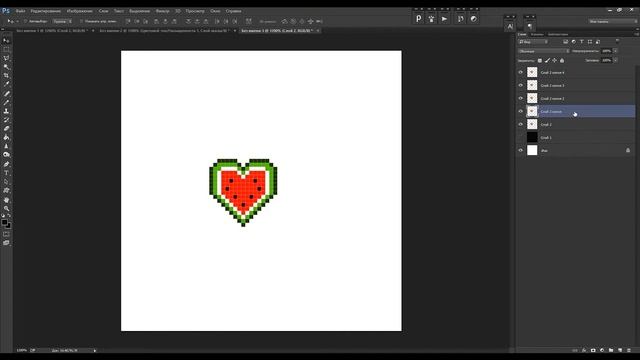Hide the Слой 2 копия 2 layer
640x360 pixels.
pos(520,98)
